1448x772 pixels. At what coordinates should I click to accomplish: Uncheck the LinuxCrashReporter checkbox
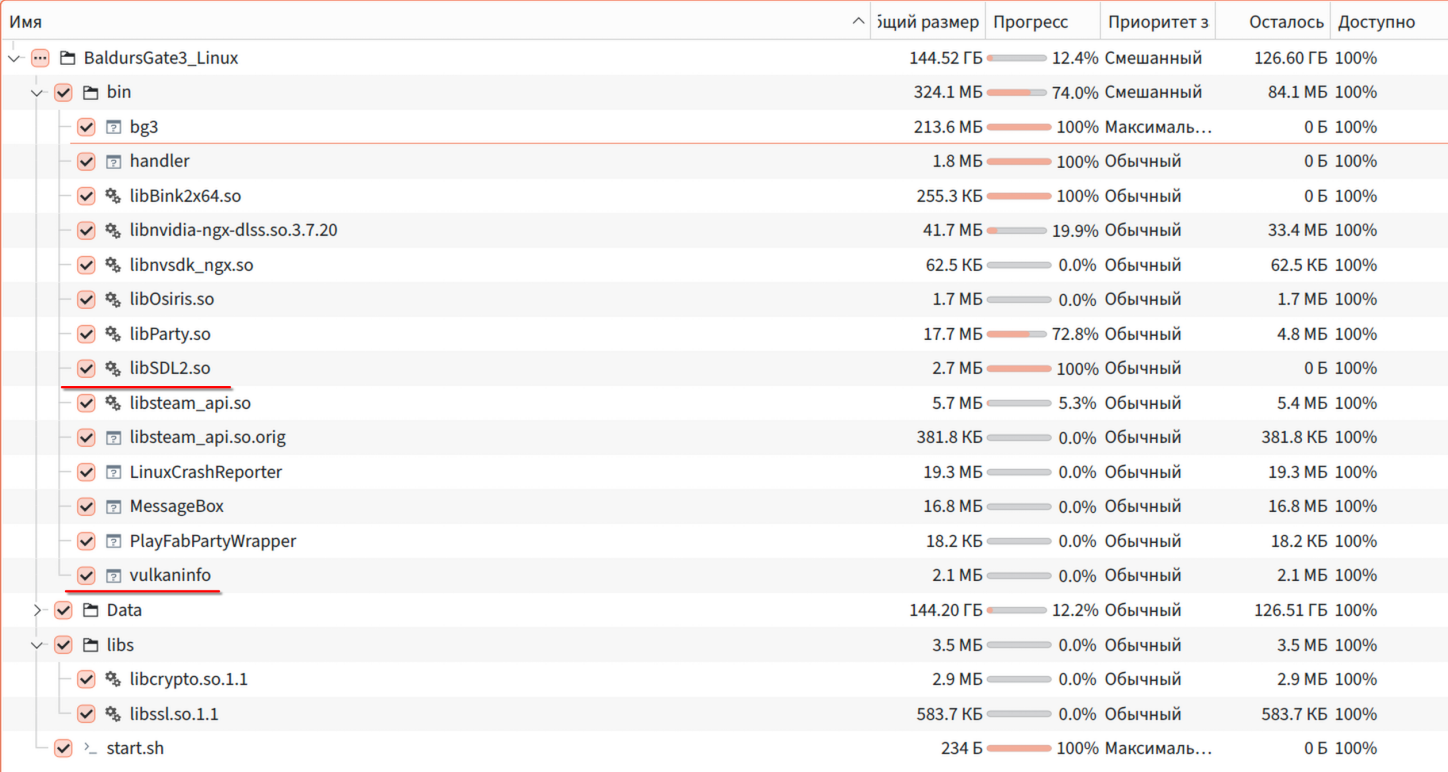coord(86,472)
